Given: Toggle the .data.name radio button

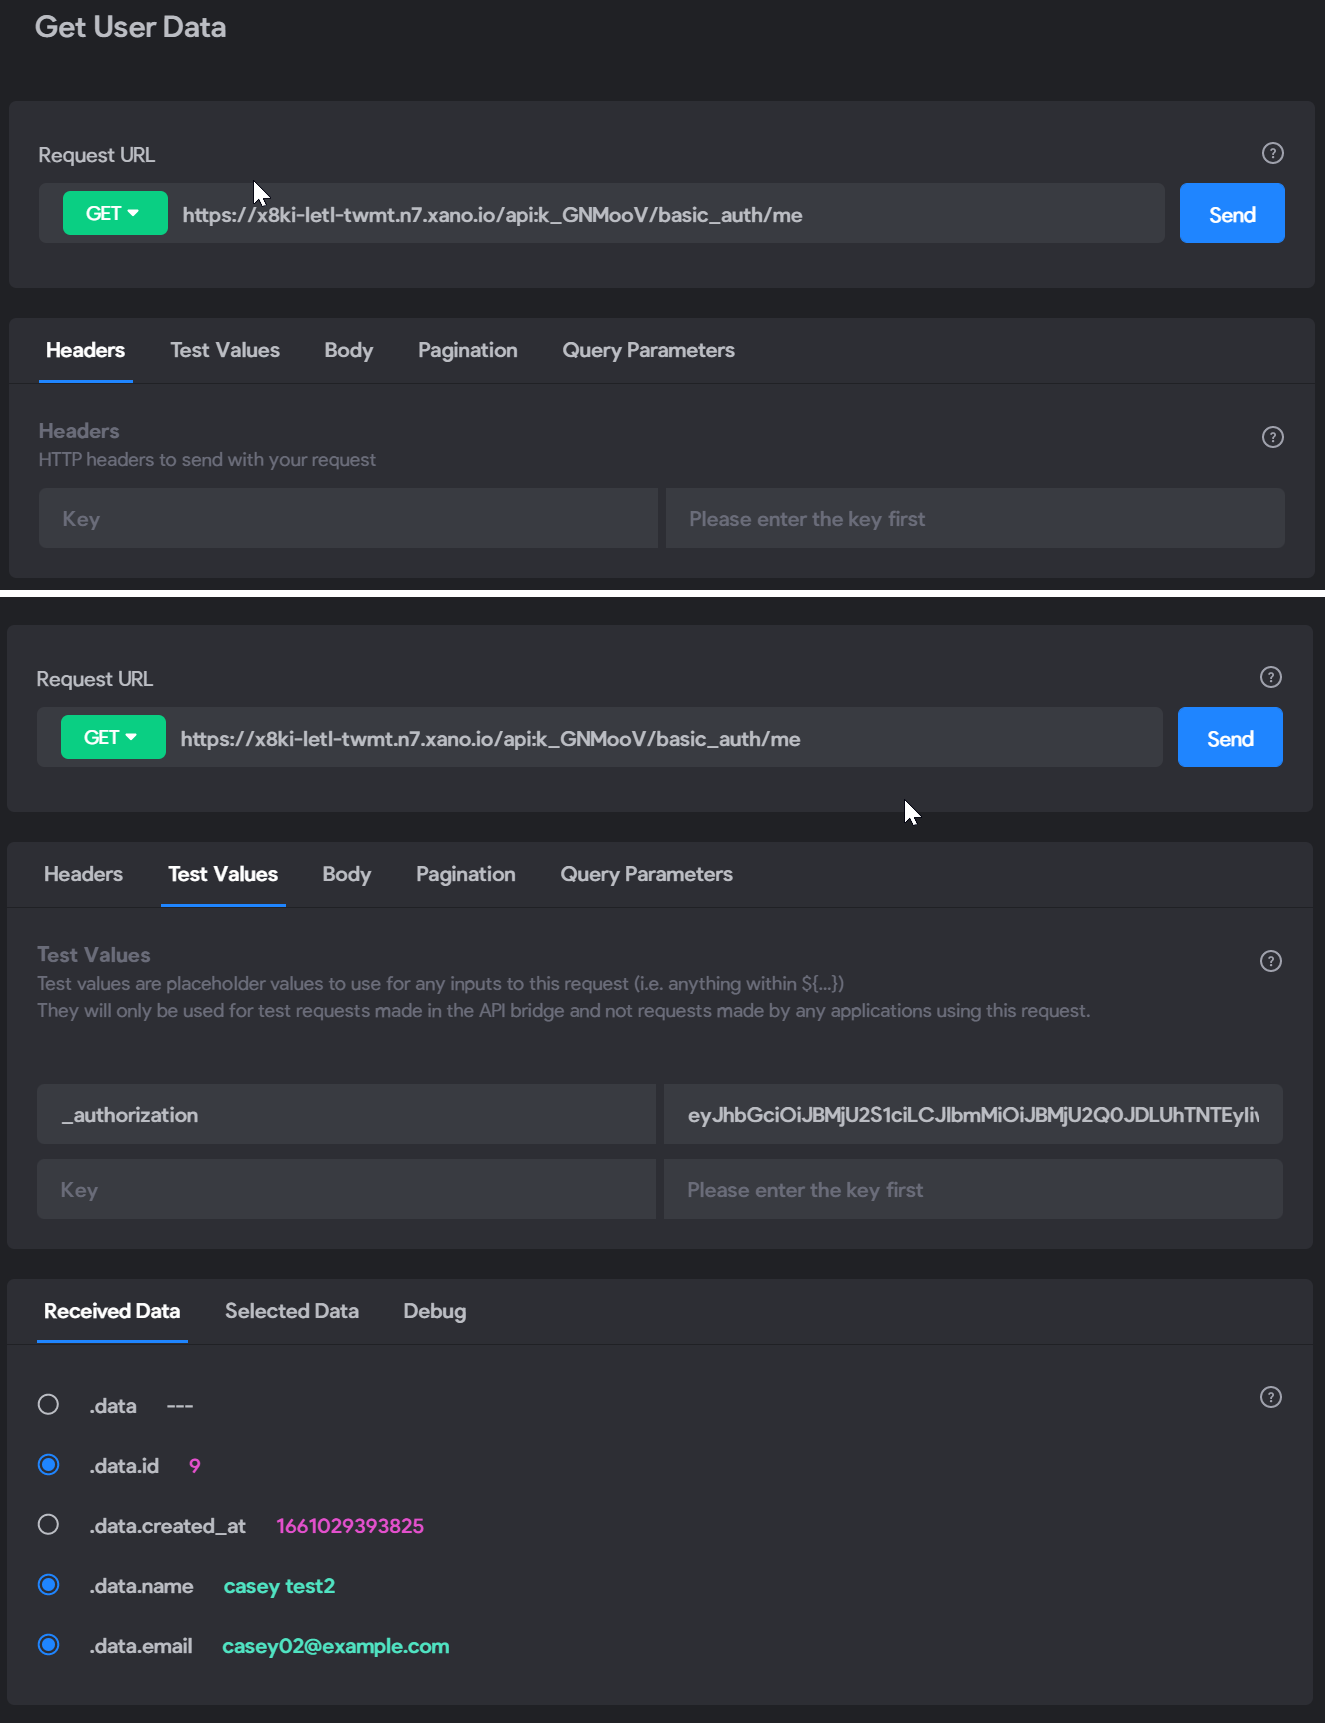Looking at the screenshot, I should coord(48,1585).
